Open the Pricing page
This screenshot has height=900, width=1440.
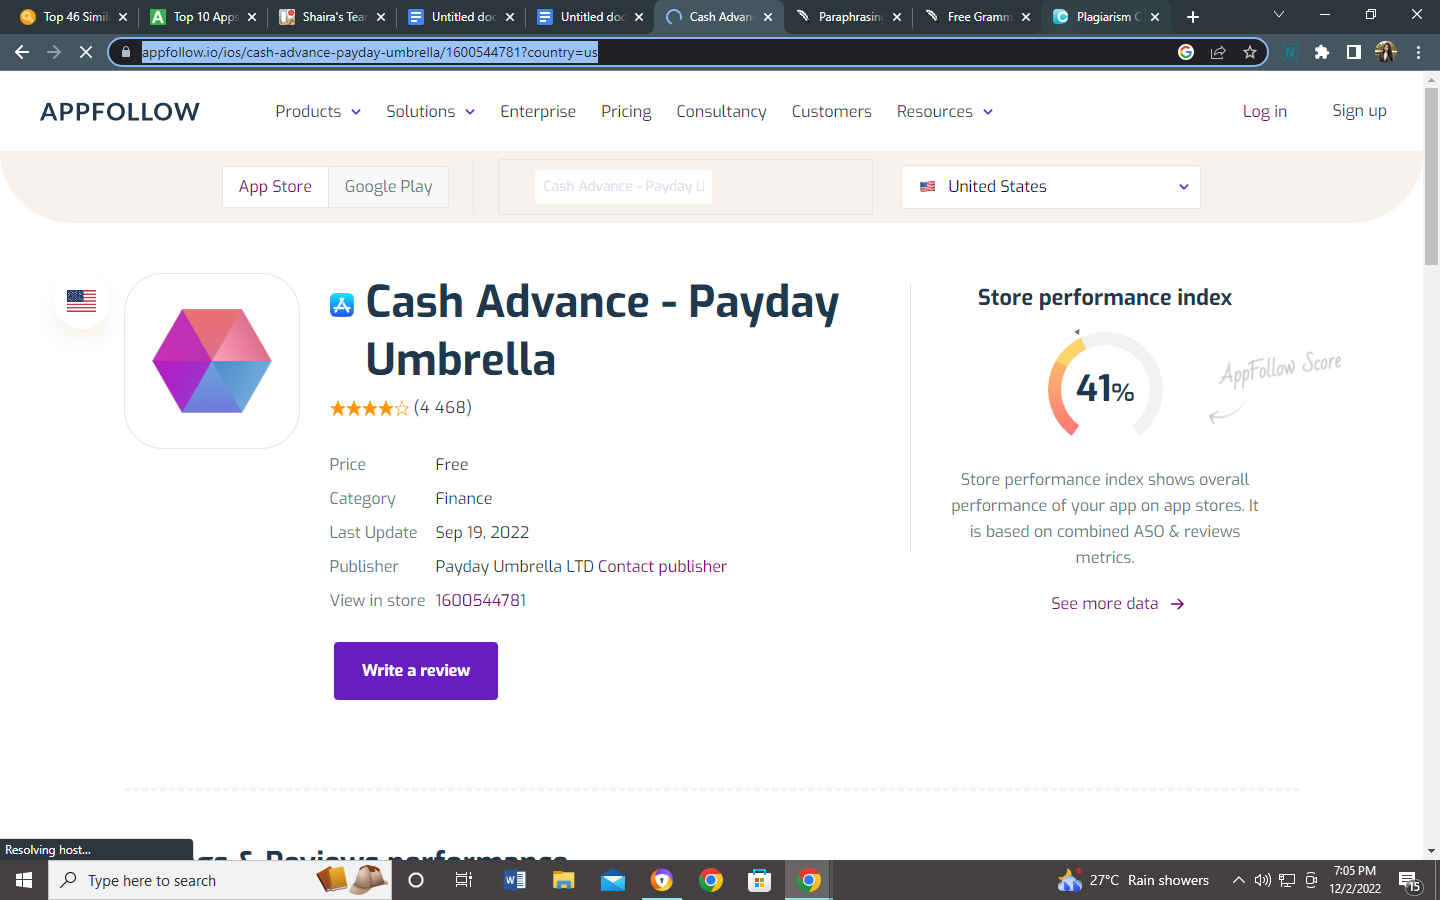pyautogui.click(x=626, y=112)
